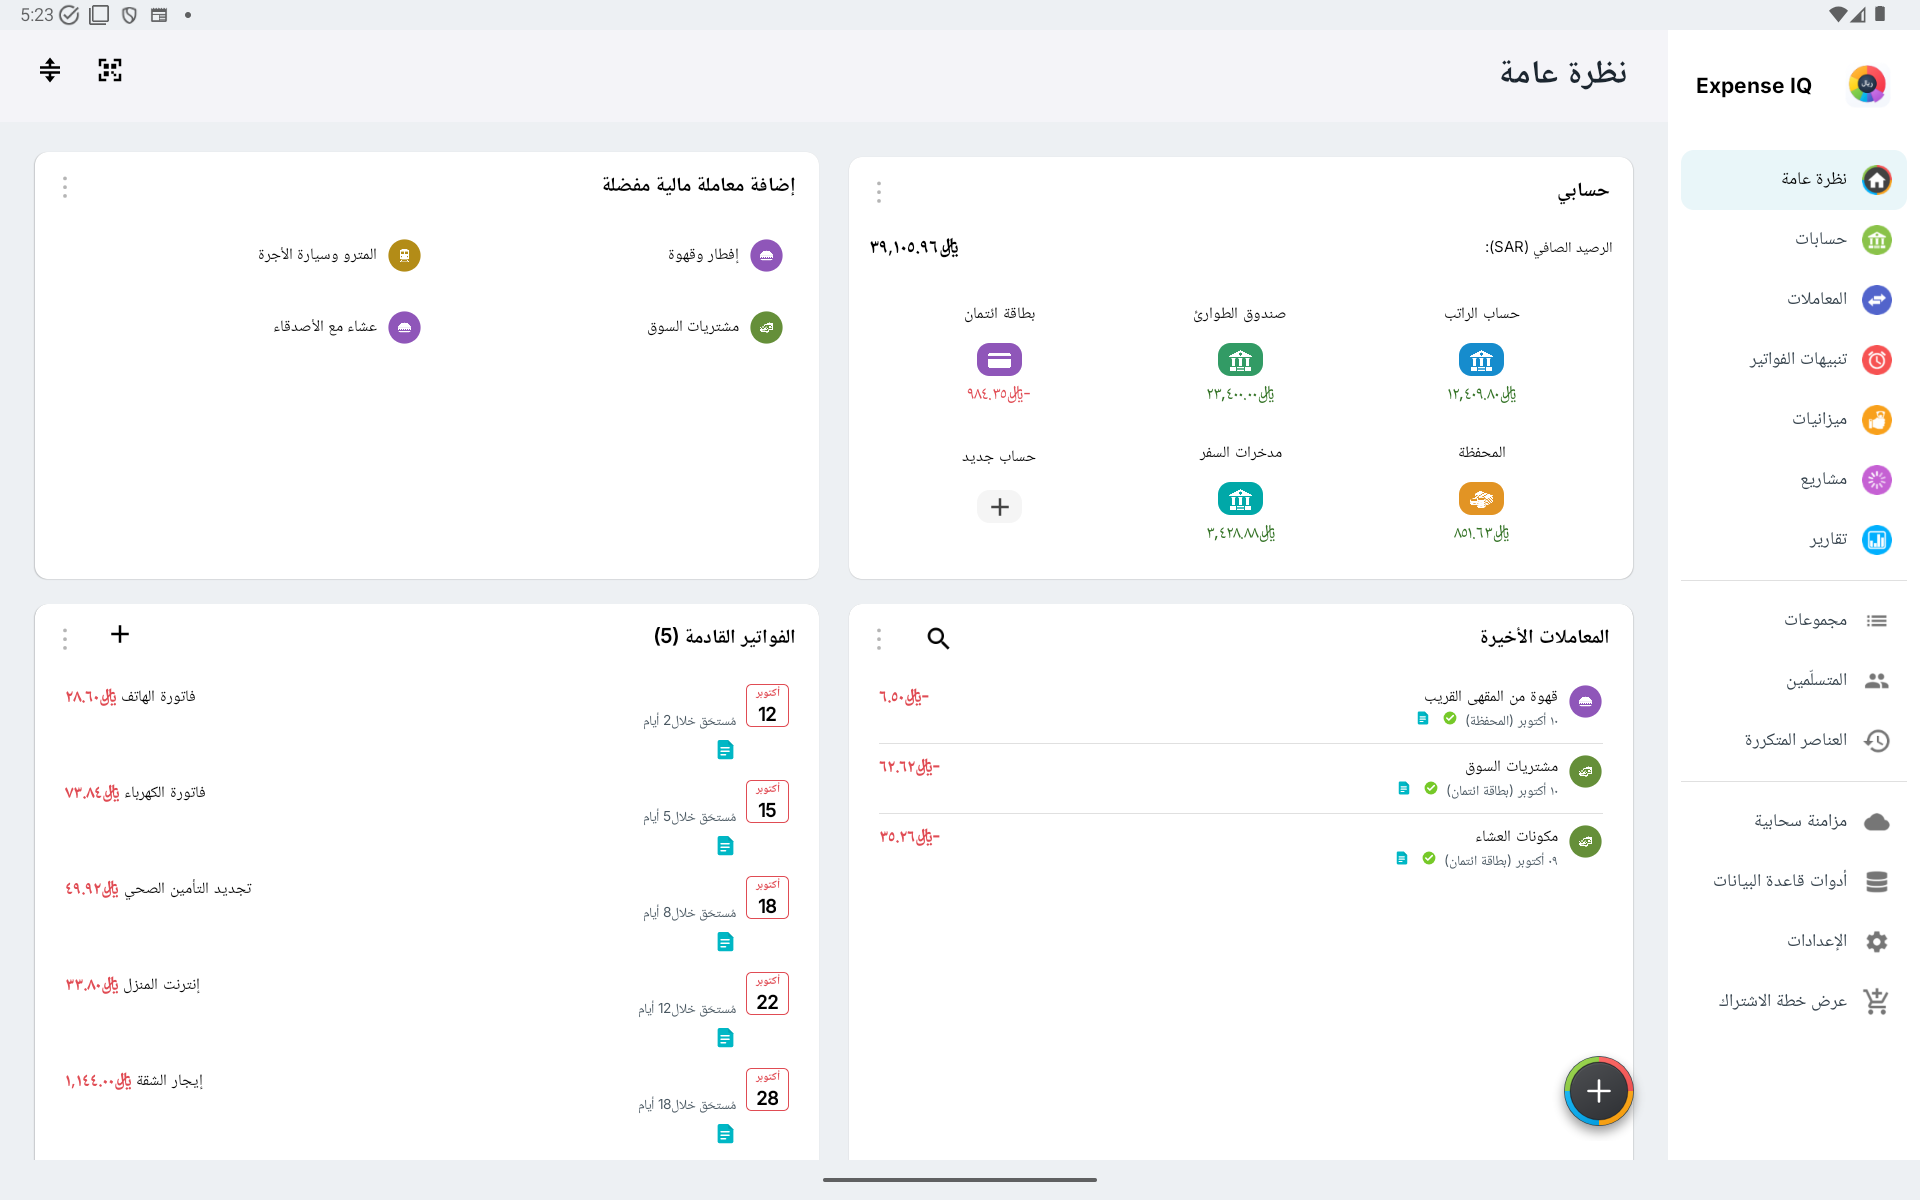Tap the net balance amount ٣٩,١٠٥.٩٦

tap(914, 247)
